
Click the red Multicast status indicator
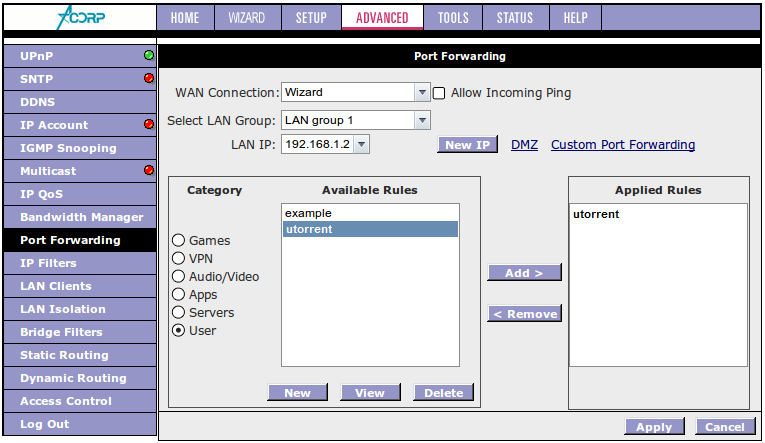coord(149,170)
